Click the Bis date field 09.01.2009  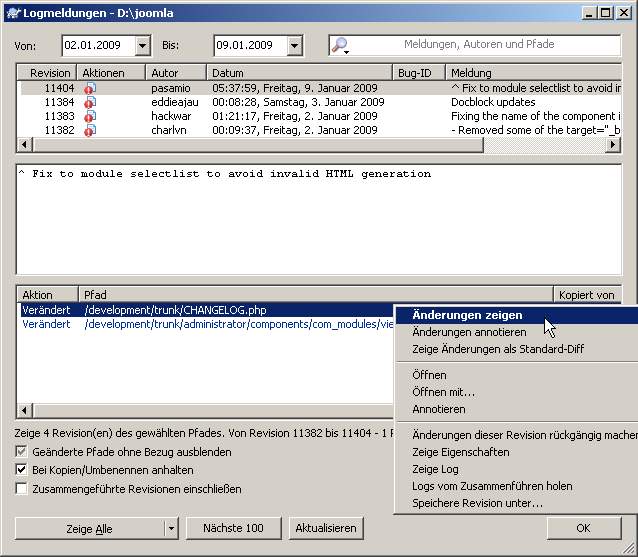[x=250, y=45]
